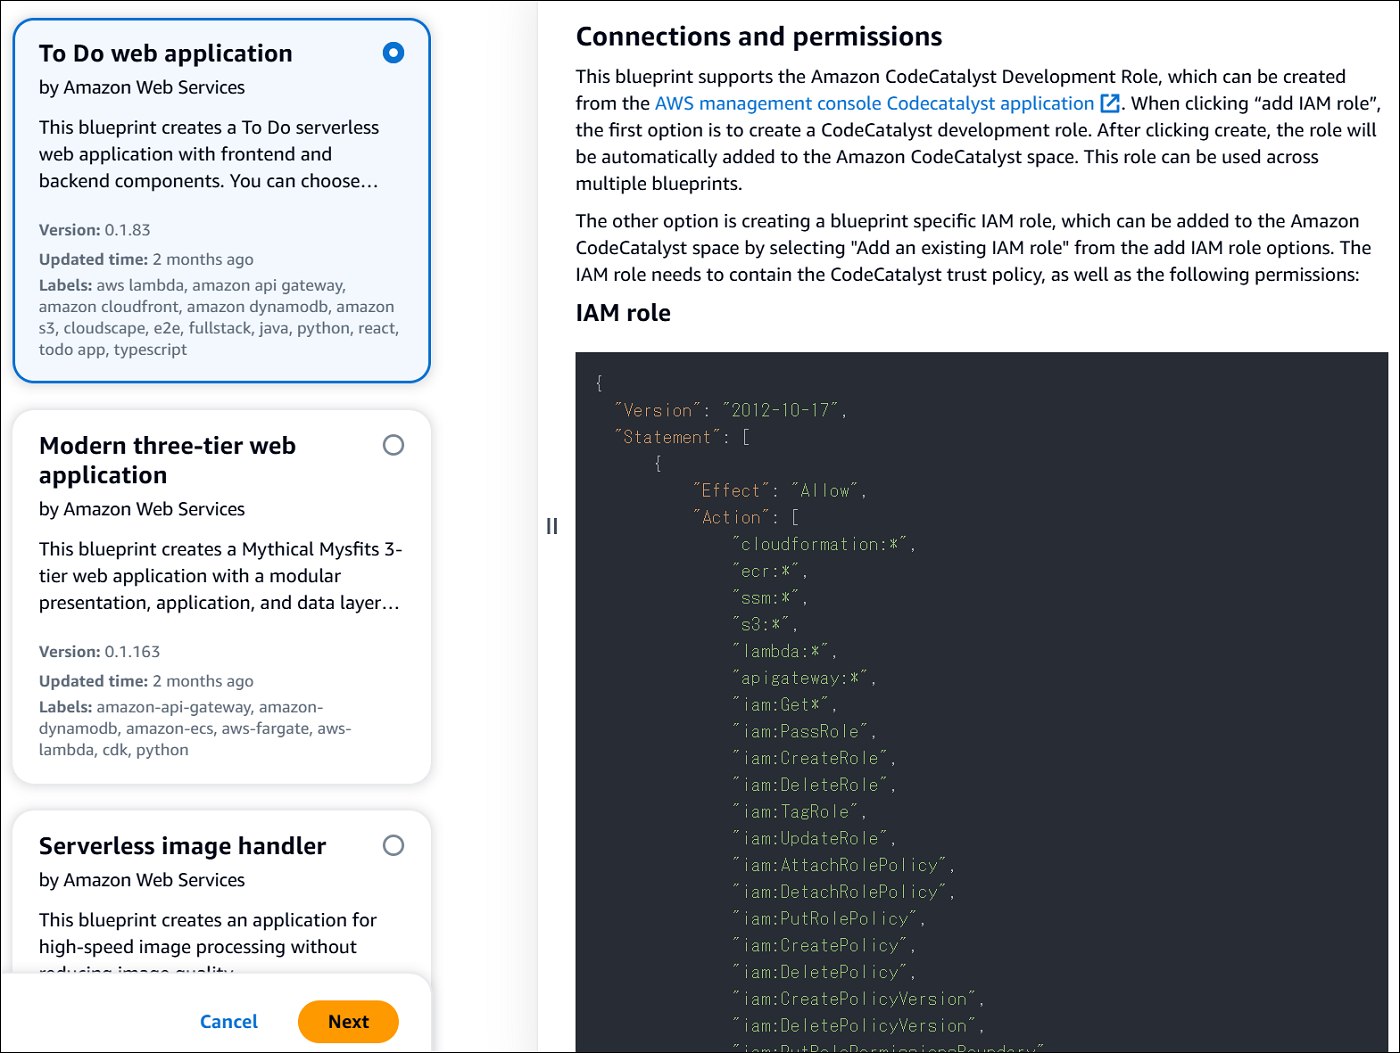
Task: Click the "cloudformation:*" line in the policy
Action: pyautogui.click(x=823, y=544)
